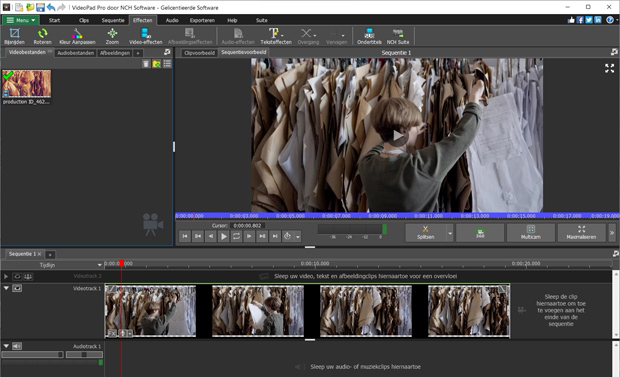Click the Undo arrow in title bar
This screenshot has width=620, height=377.
coord(51,8)
